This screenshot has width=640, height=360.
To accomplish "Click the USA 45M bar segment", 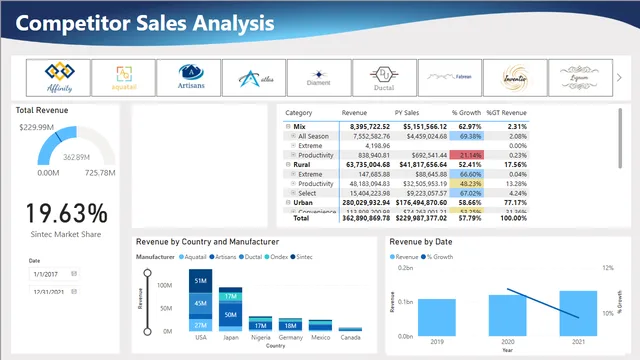I will point(200,303).
